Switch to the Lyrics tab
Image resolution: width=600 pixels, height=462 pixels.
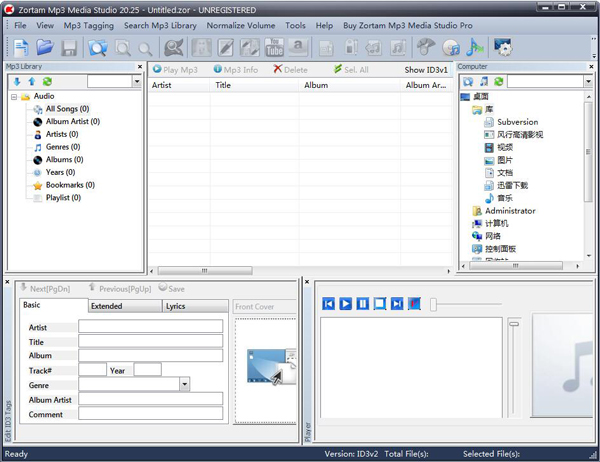point(196,306)
